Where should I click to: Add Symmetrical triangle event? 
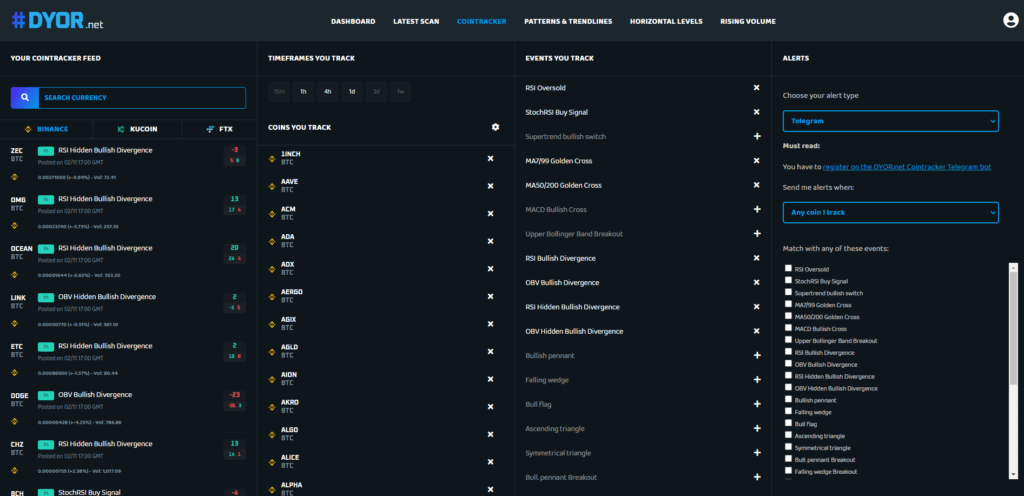click(757, 453)
